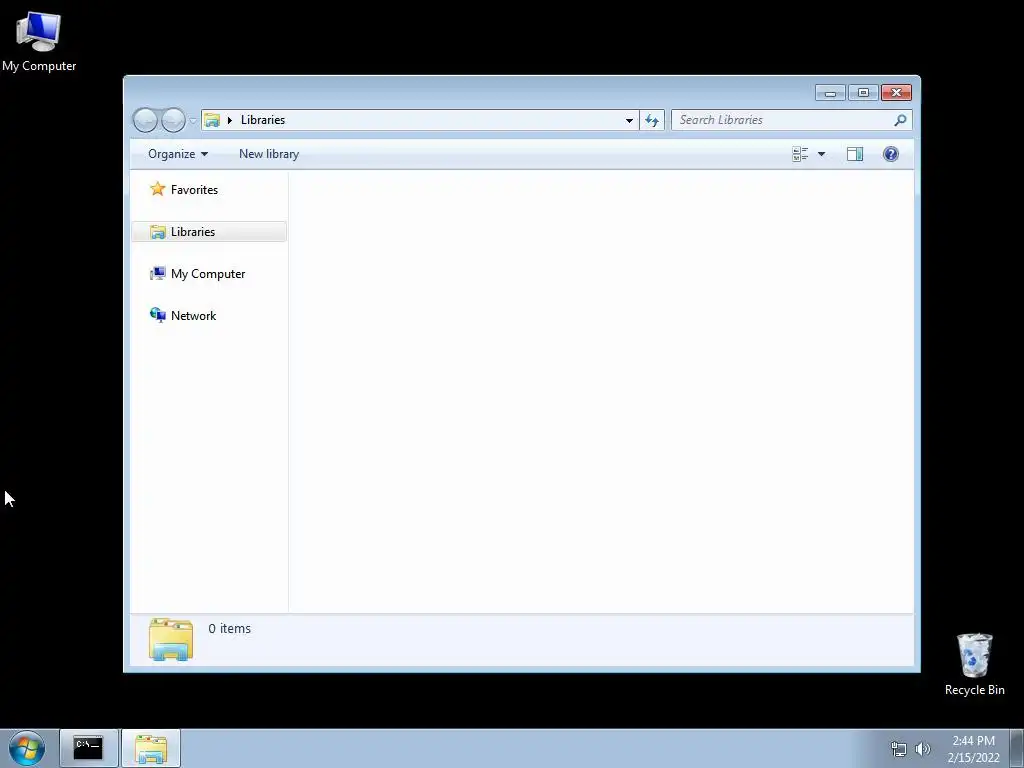The image size is (1024, 768).
Task: Select the Libraries breadcrumb in address bar
Action: click(263, 120)
